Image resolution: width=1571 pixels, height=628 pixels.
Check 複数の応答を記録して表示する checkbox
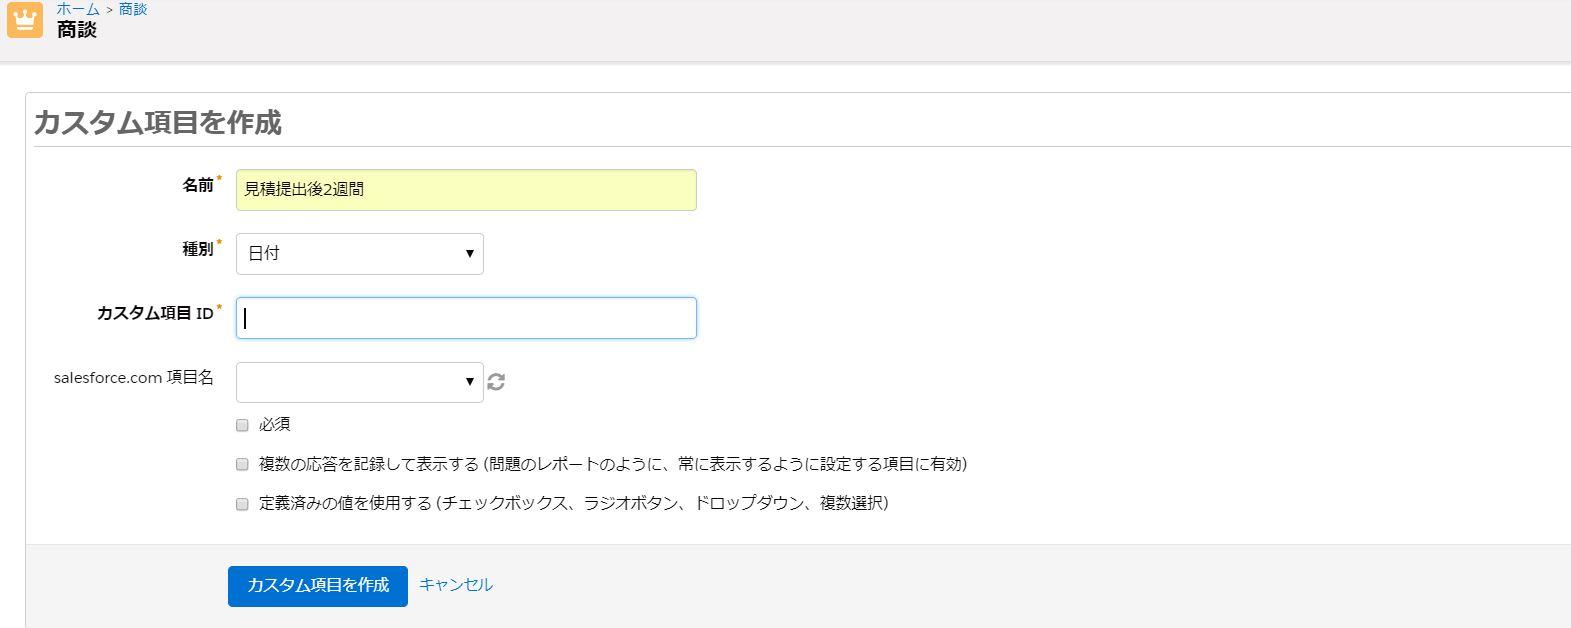242,464
